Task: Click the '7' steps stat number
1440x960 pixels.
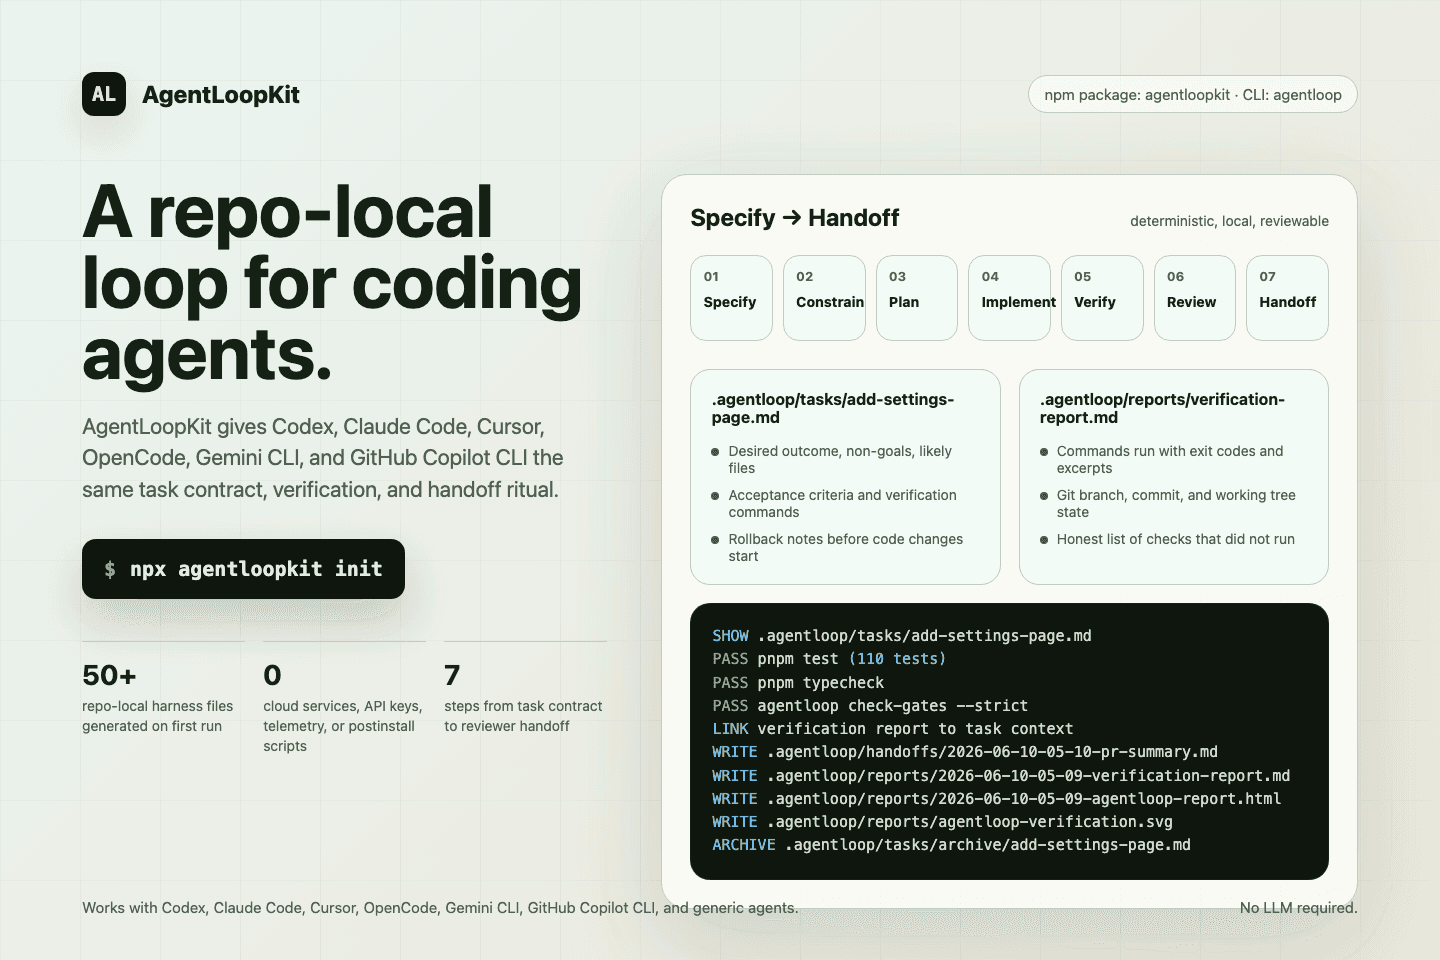Action: click(x=452, y=676)
